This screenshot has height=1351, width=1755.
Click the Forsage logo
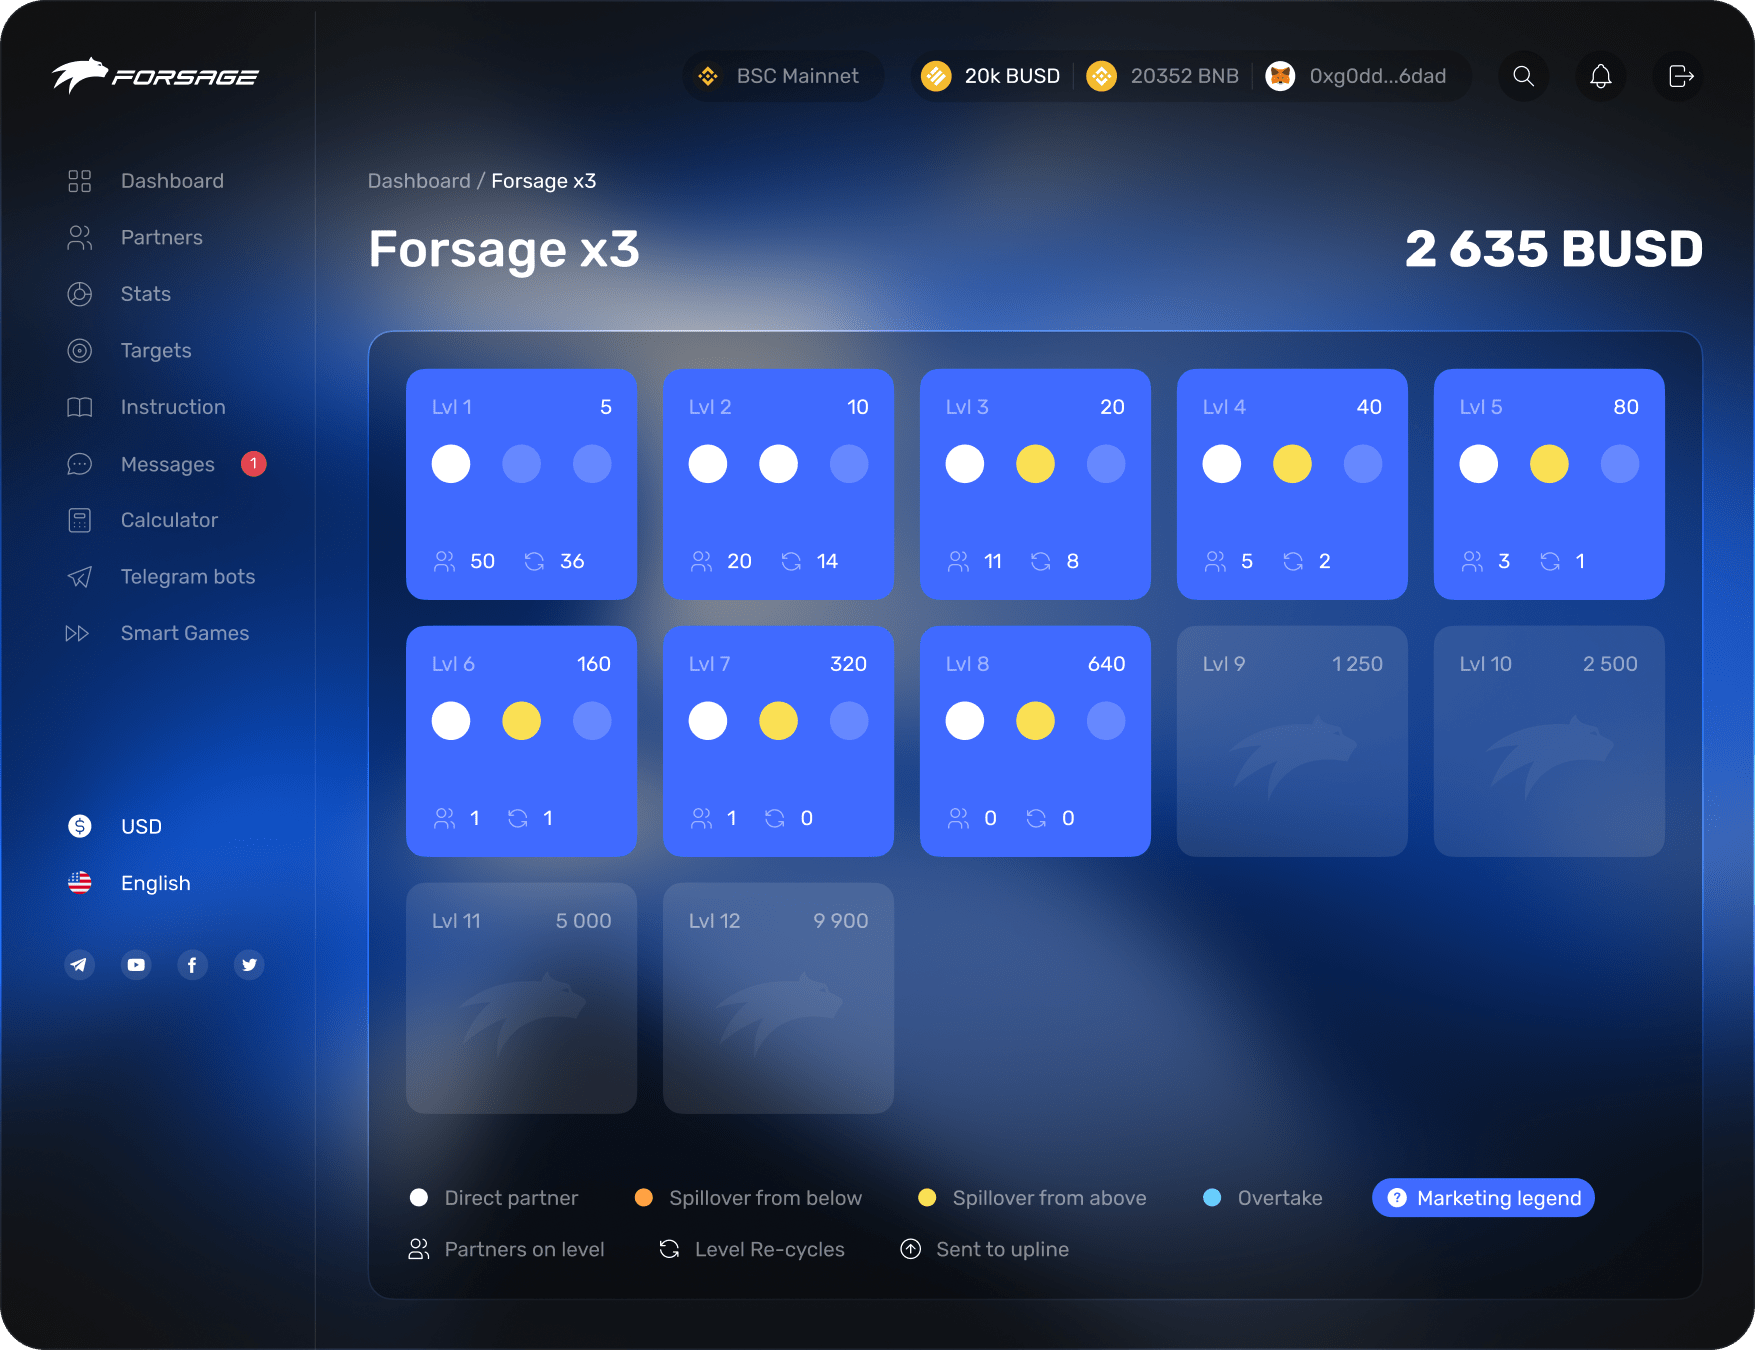click(155, 76)
